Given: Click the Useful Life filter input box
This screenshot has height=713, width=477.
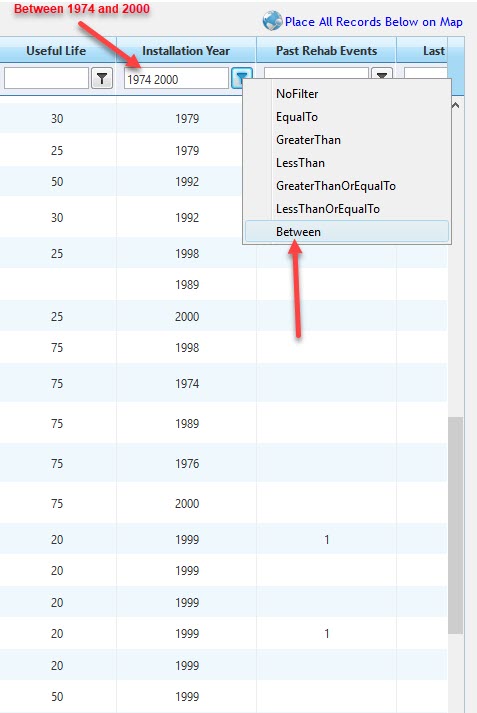Looking at the screenshot, I should click(46, 79).
